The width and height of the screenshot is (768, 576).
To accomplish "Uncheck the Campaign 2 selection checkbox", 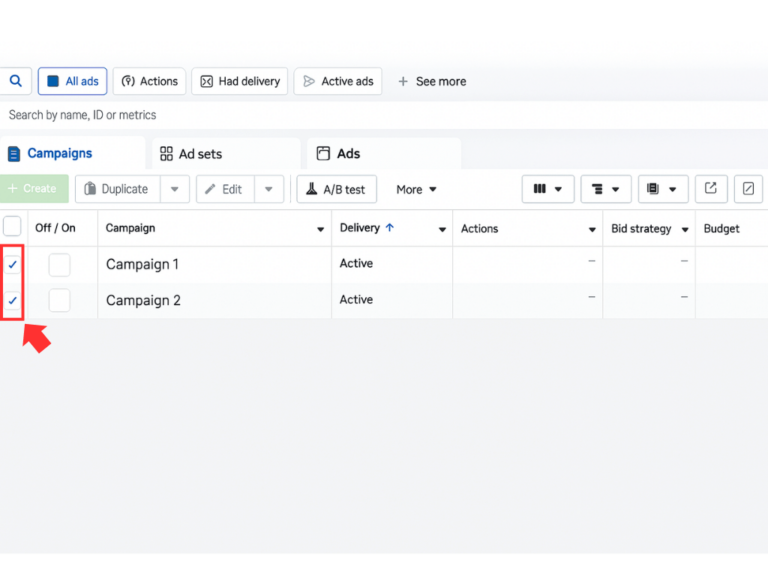I will coord(12,300).
